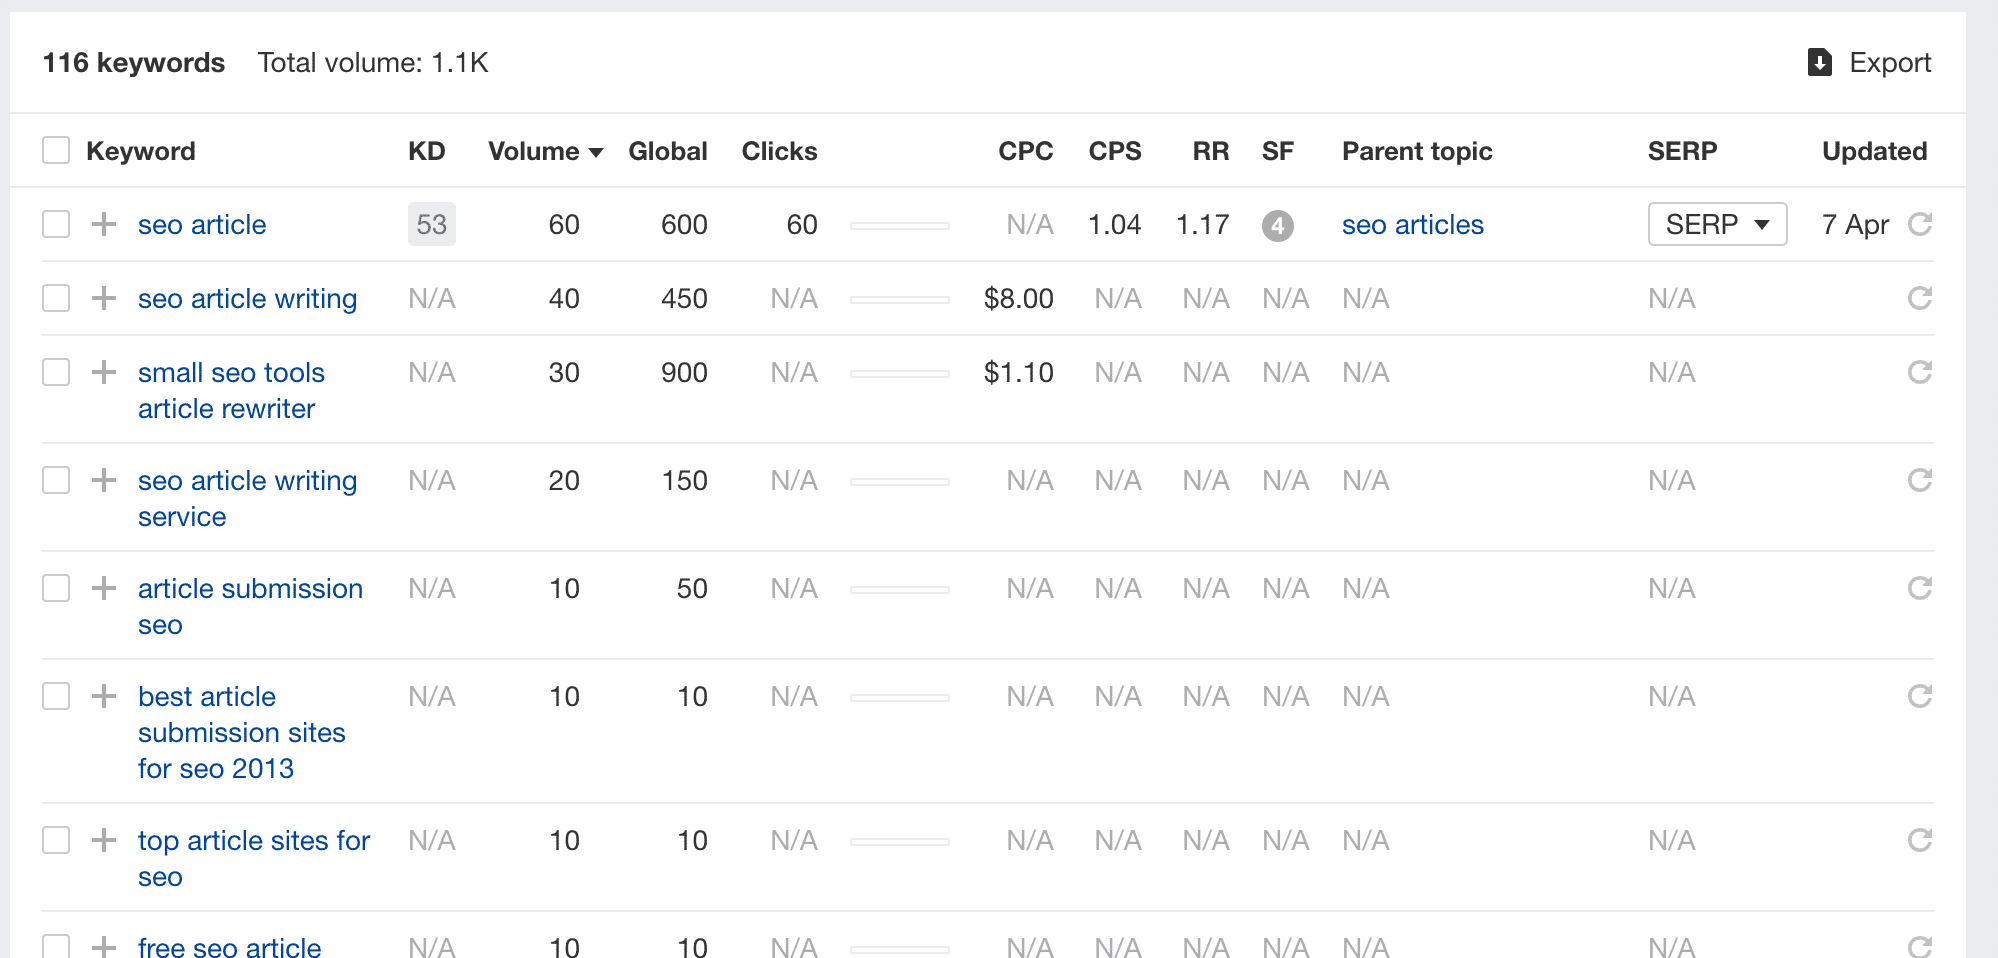Sort table by CPC column header
1998x958 pixels.
[x=1026, y=151]
